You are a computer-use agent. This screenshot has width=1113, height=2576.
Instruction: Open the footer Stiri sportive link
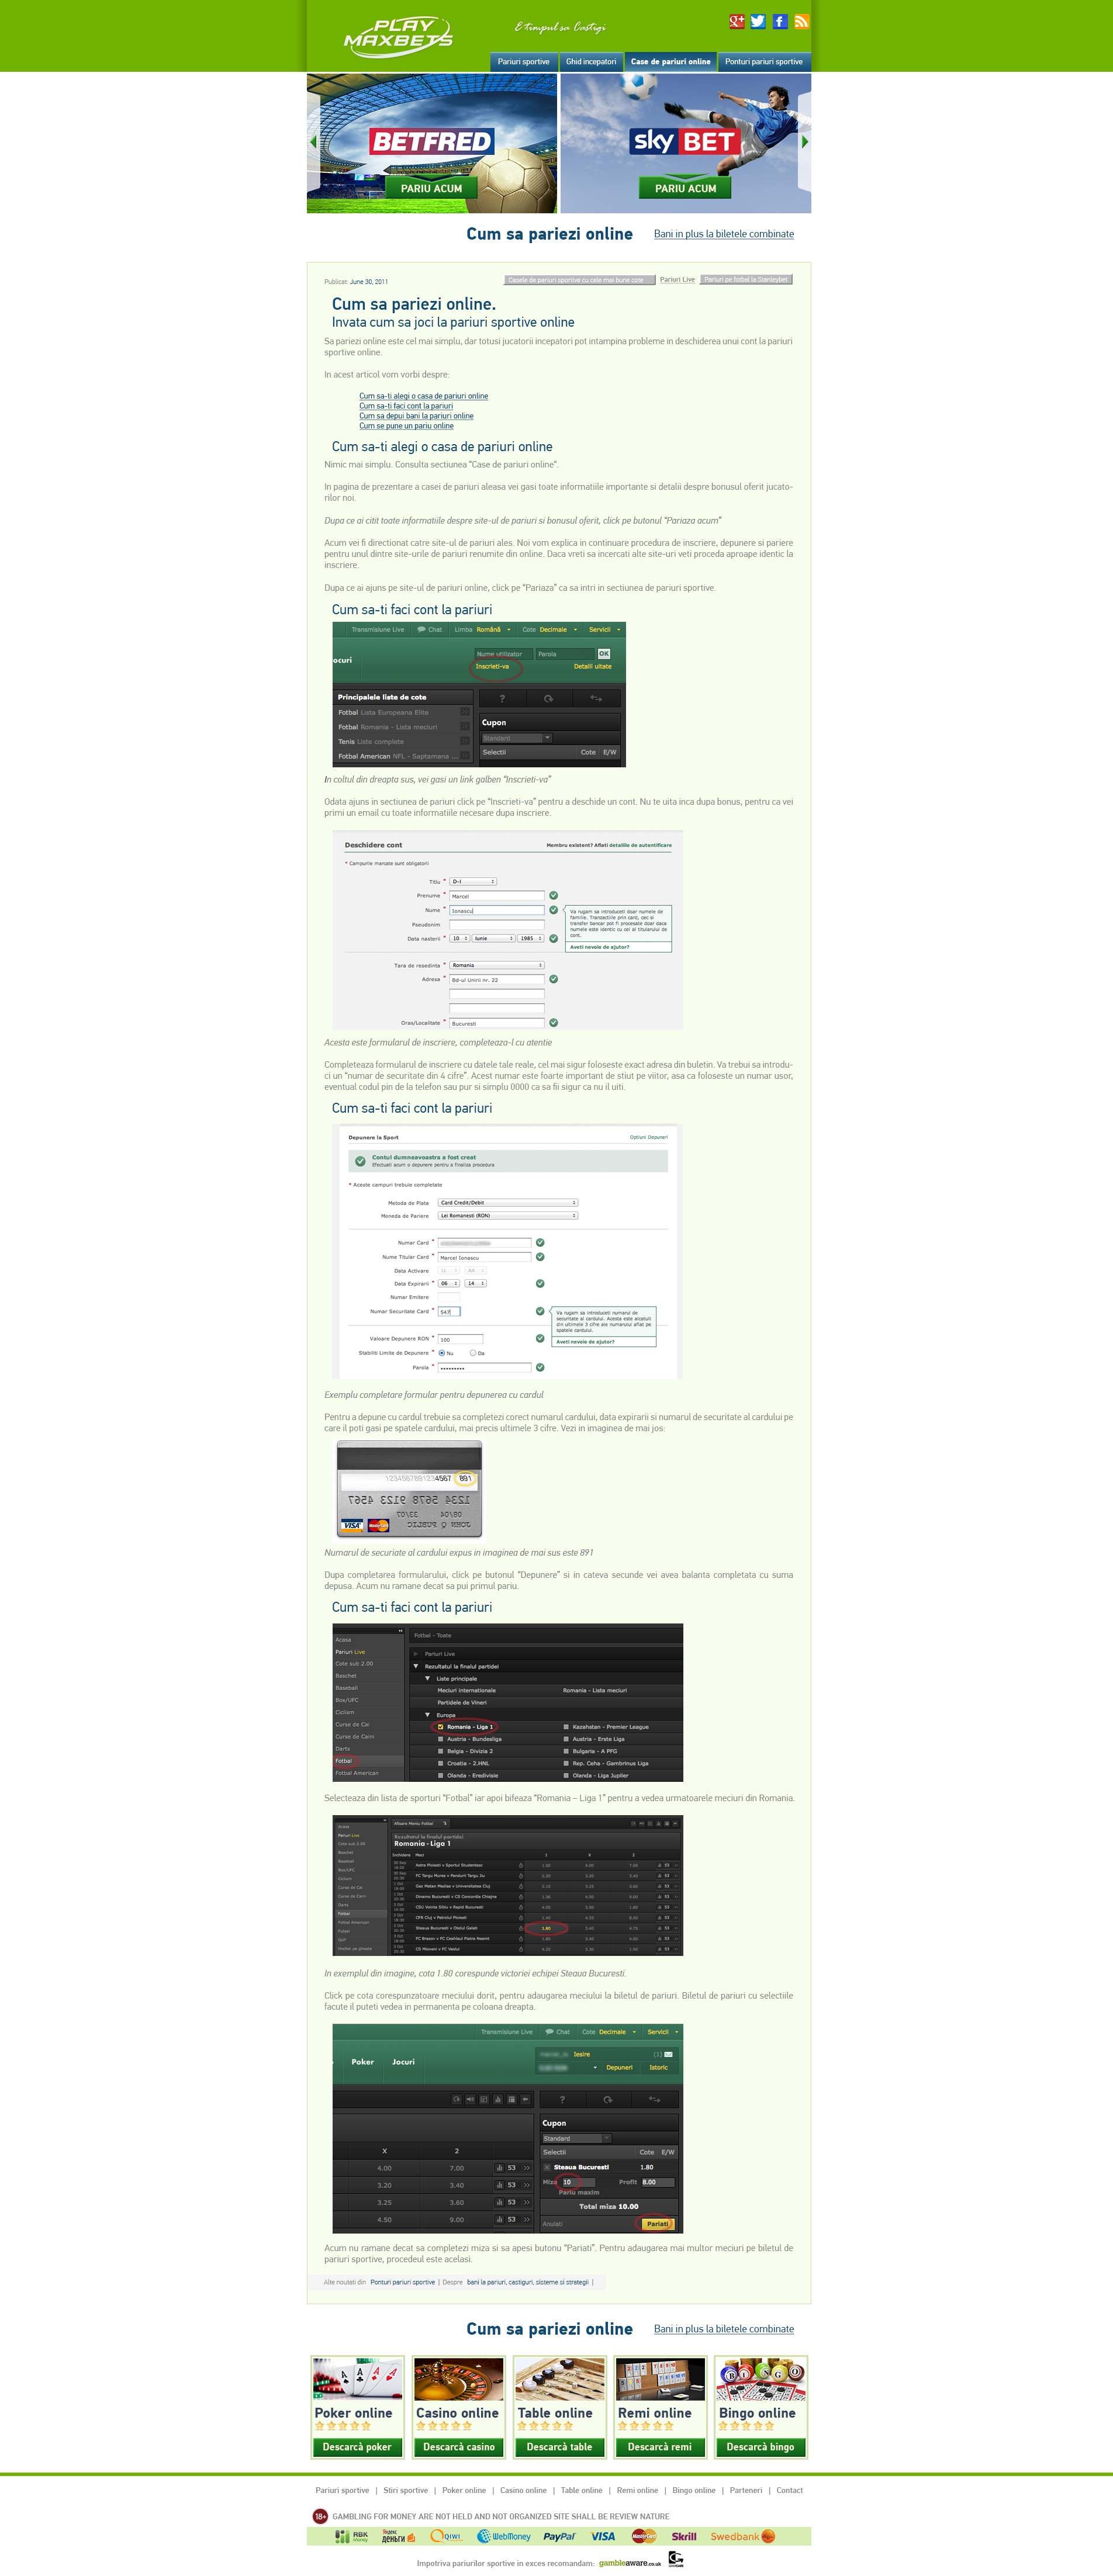[406, 2490]
